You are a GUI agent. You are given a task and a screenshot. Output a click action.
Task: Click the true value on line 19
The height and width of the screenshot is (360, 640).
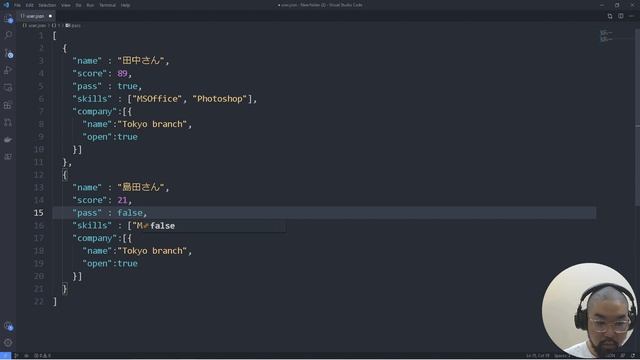pos(127,263)
